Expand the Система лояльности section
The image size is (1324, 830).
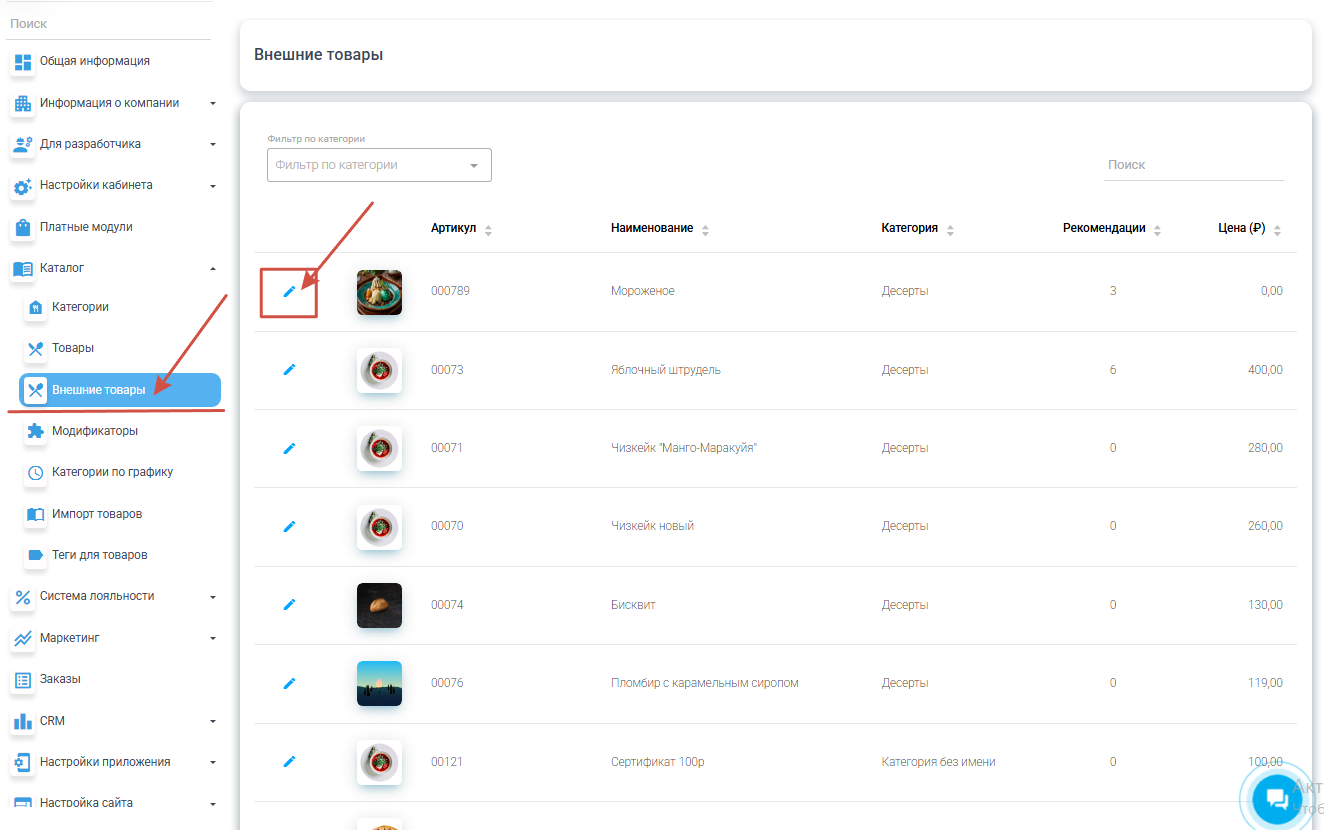pos(213,597)
